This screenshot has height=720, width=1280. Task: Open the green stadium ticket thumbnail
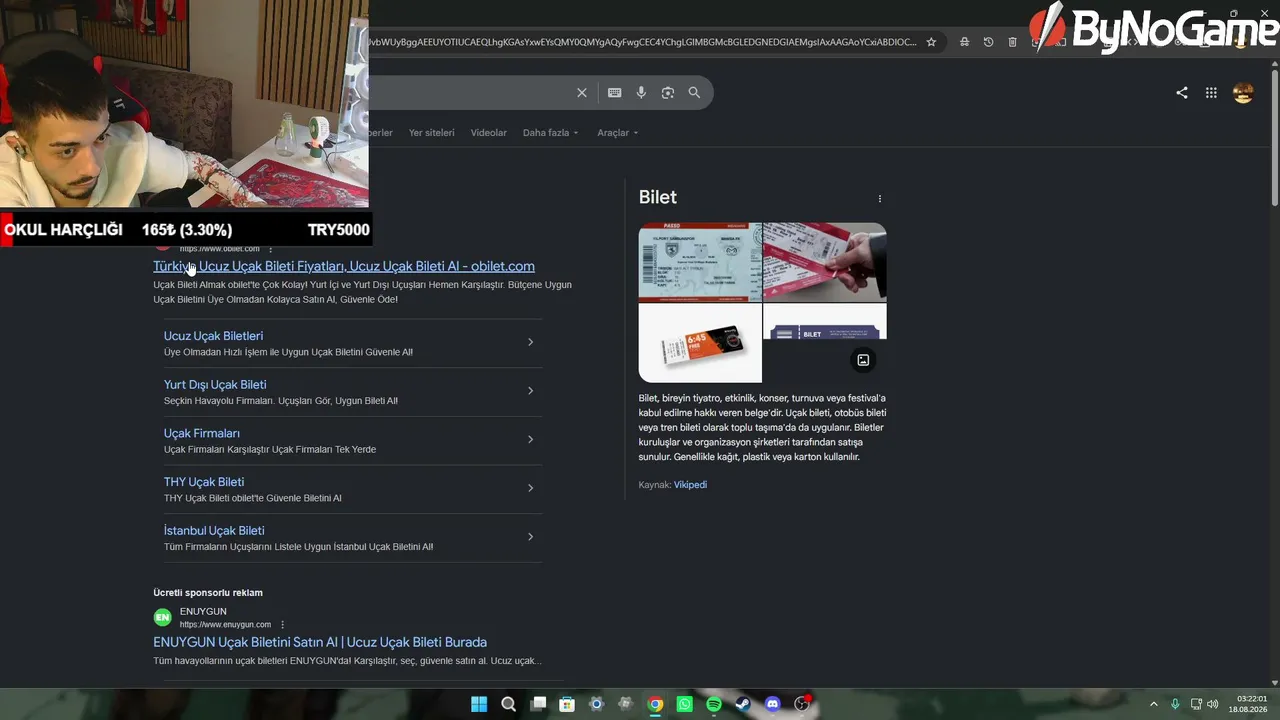tap(700, 262)
